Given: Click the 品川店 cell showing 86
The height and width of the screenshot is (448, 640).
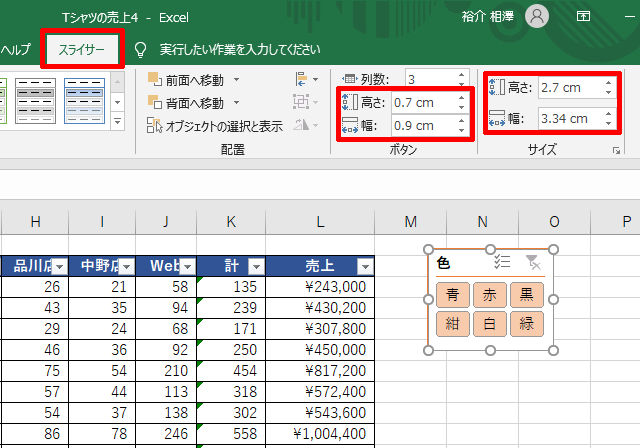Looking at the screenshot, I should pos(35,434).
